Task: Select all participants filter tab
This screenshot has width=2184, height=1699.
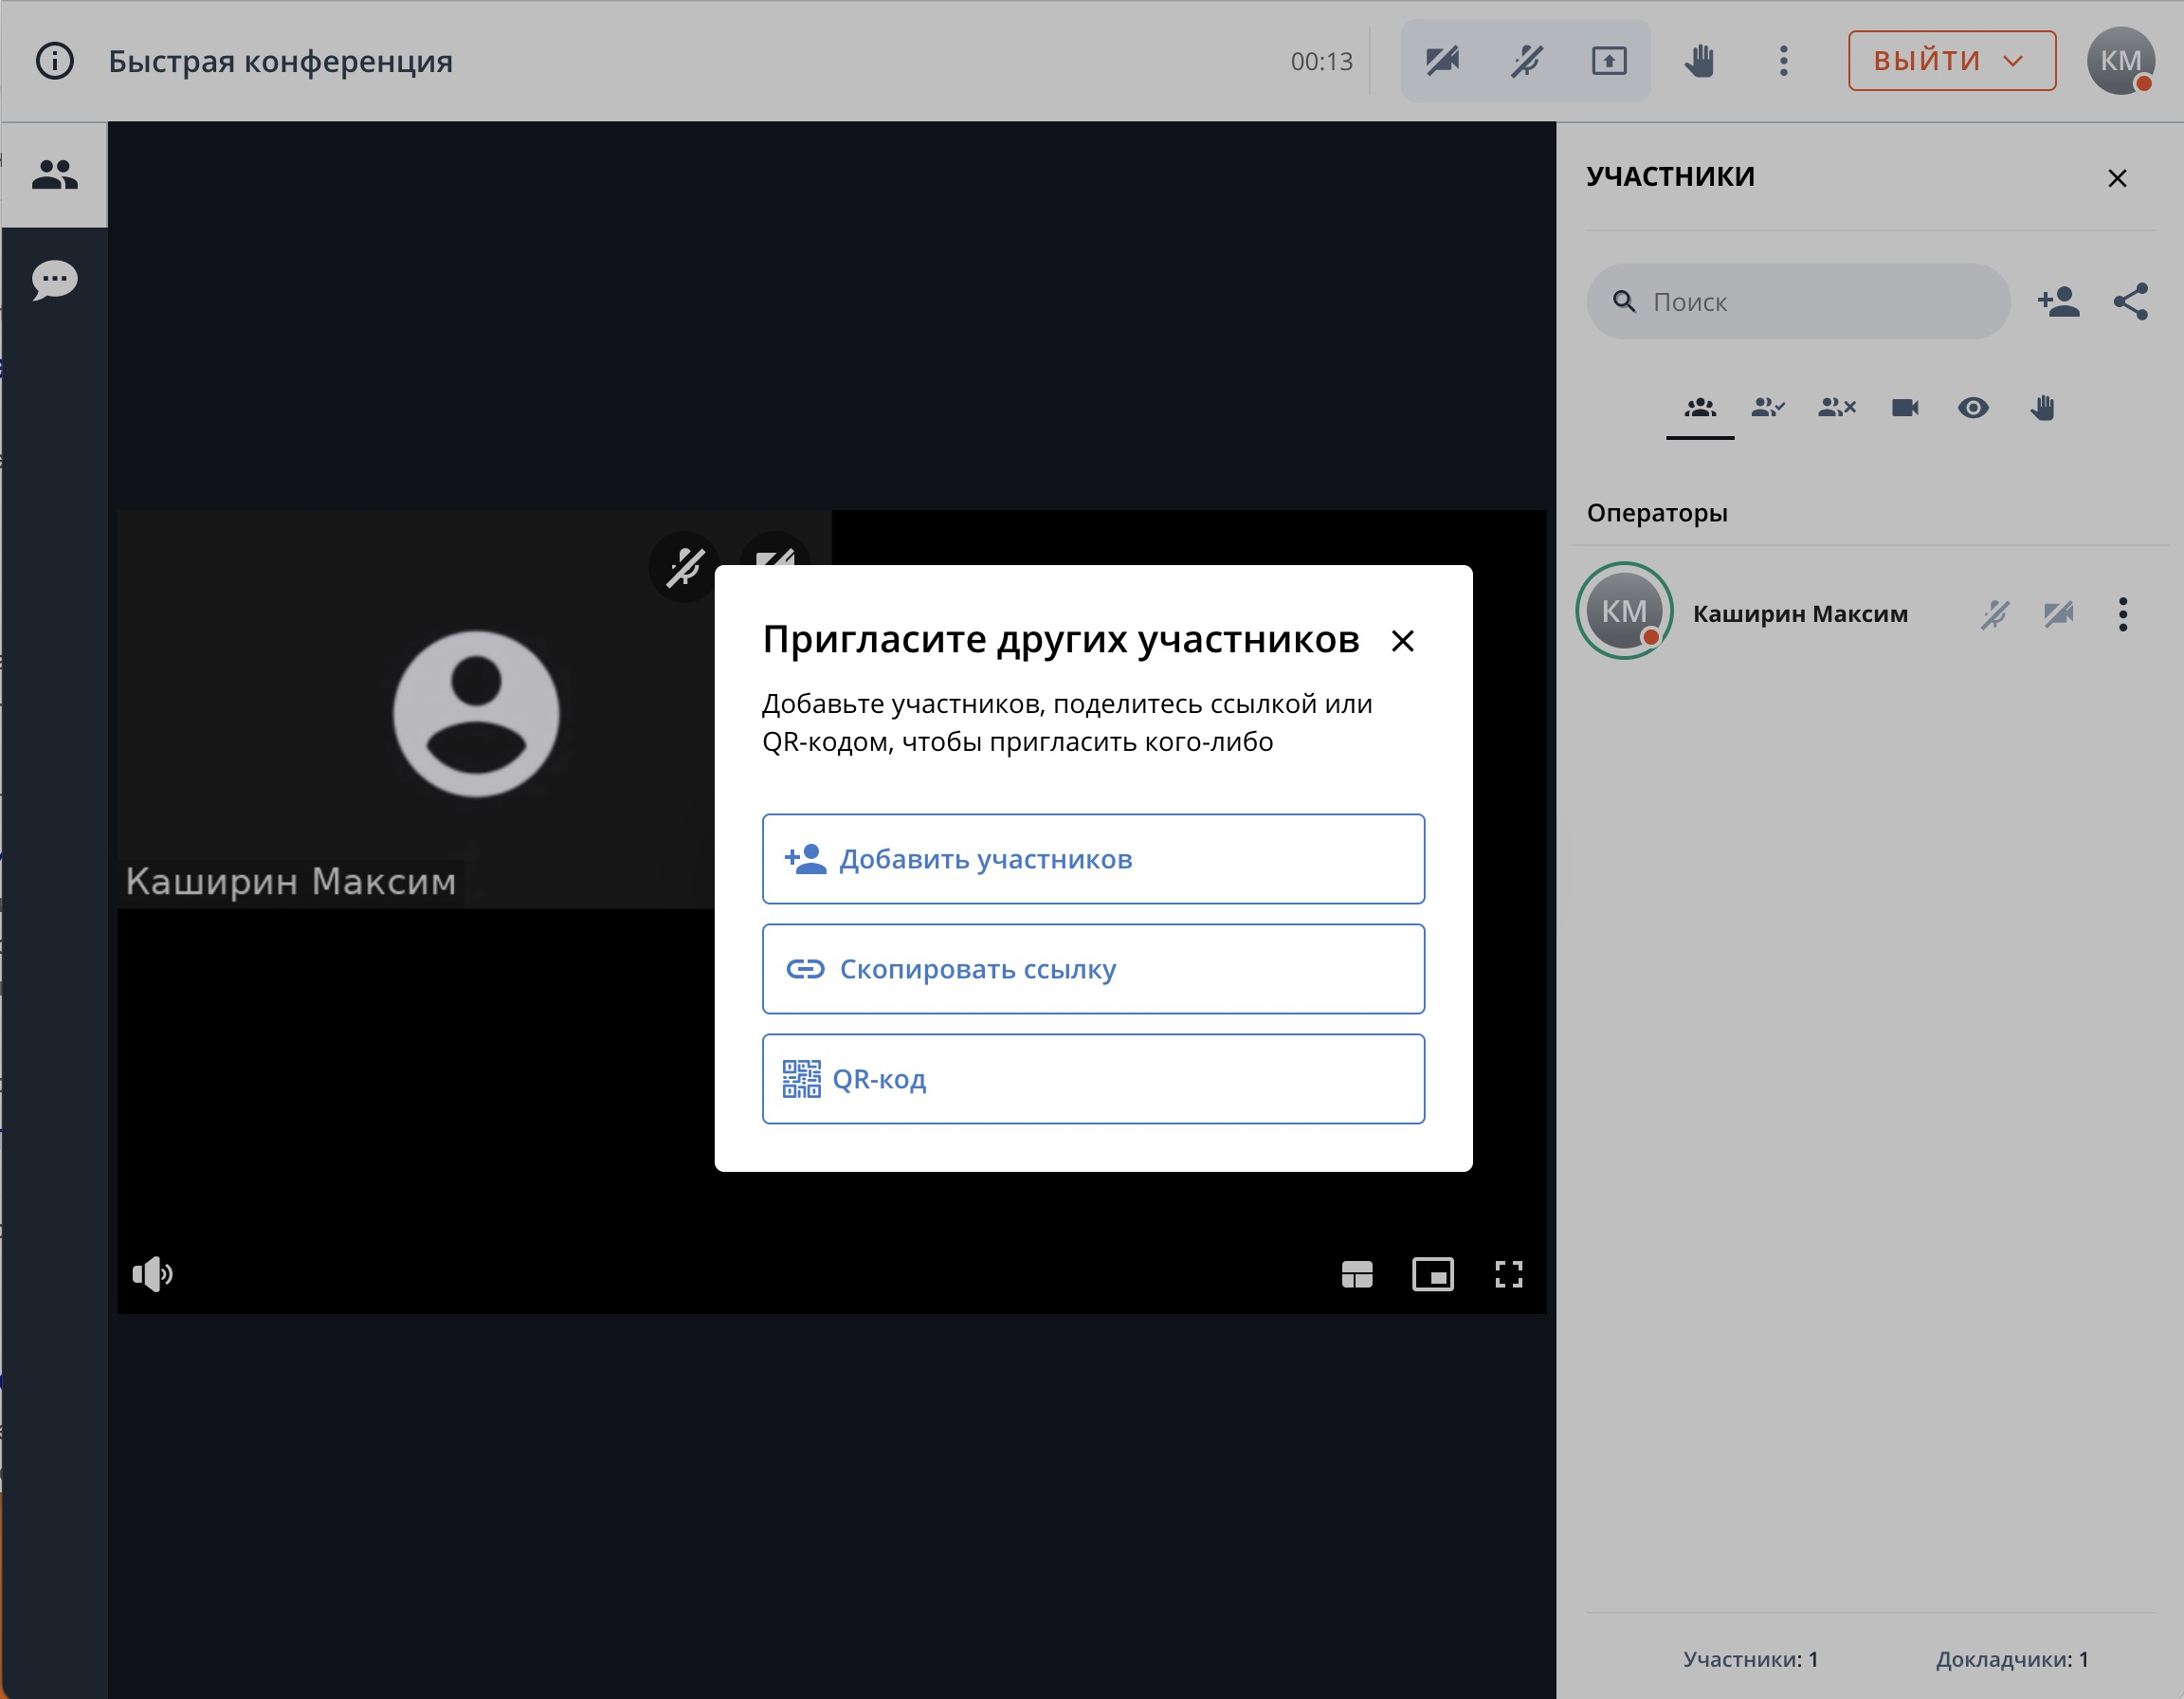Action: pyautogui.click(x=1700, y=408)
